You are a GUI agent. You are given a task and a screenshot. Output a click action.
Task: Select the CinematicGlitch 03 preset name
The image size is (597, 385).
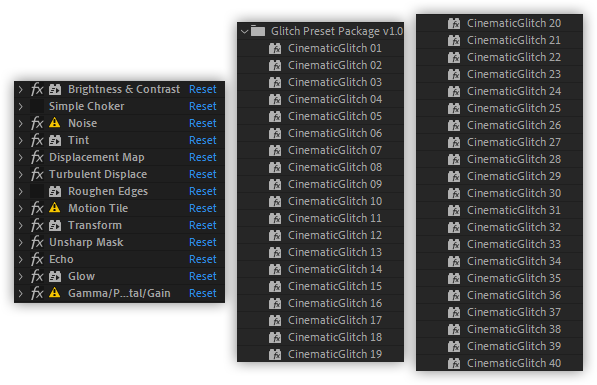tap(335, 82)
